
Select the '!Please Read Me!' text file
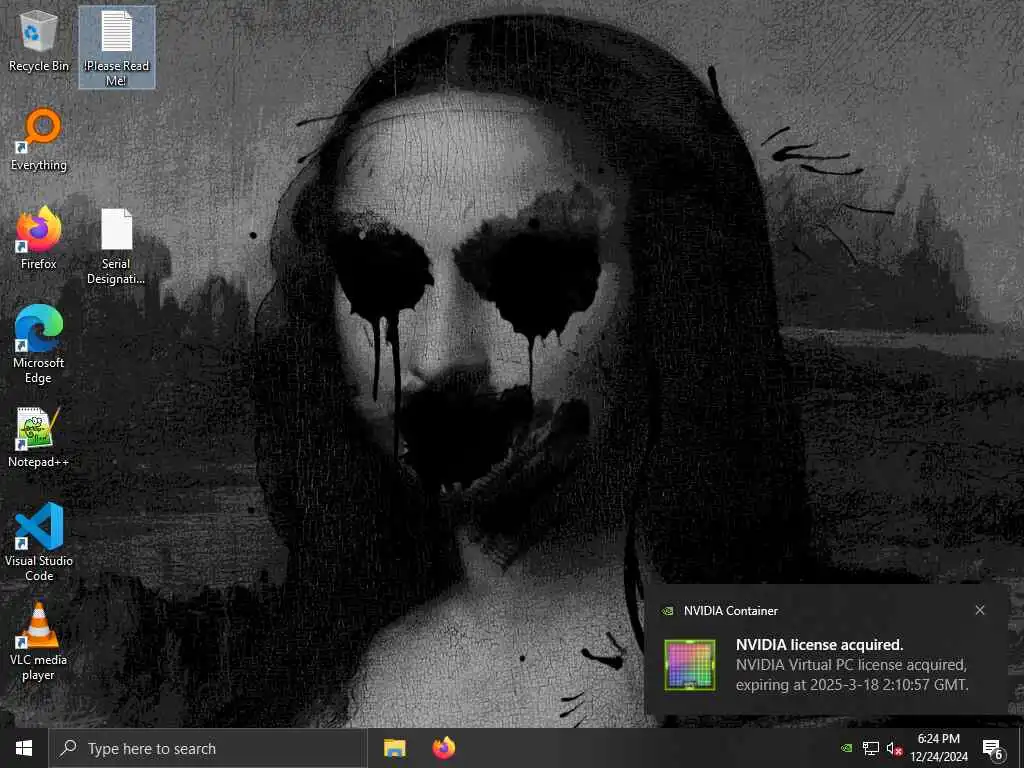pos(116,47)
